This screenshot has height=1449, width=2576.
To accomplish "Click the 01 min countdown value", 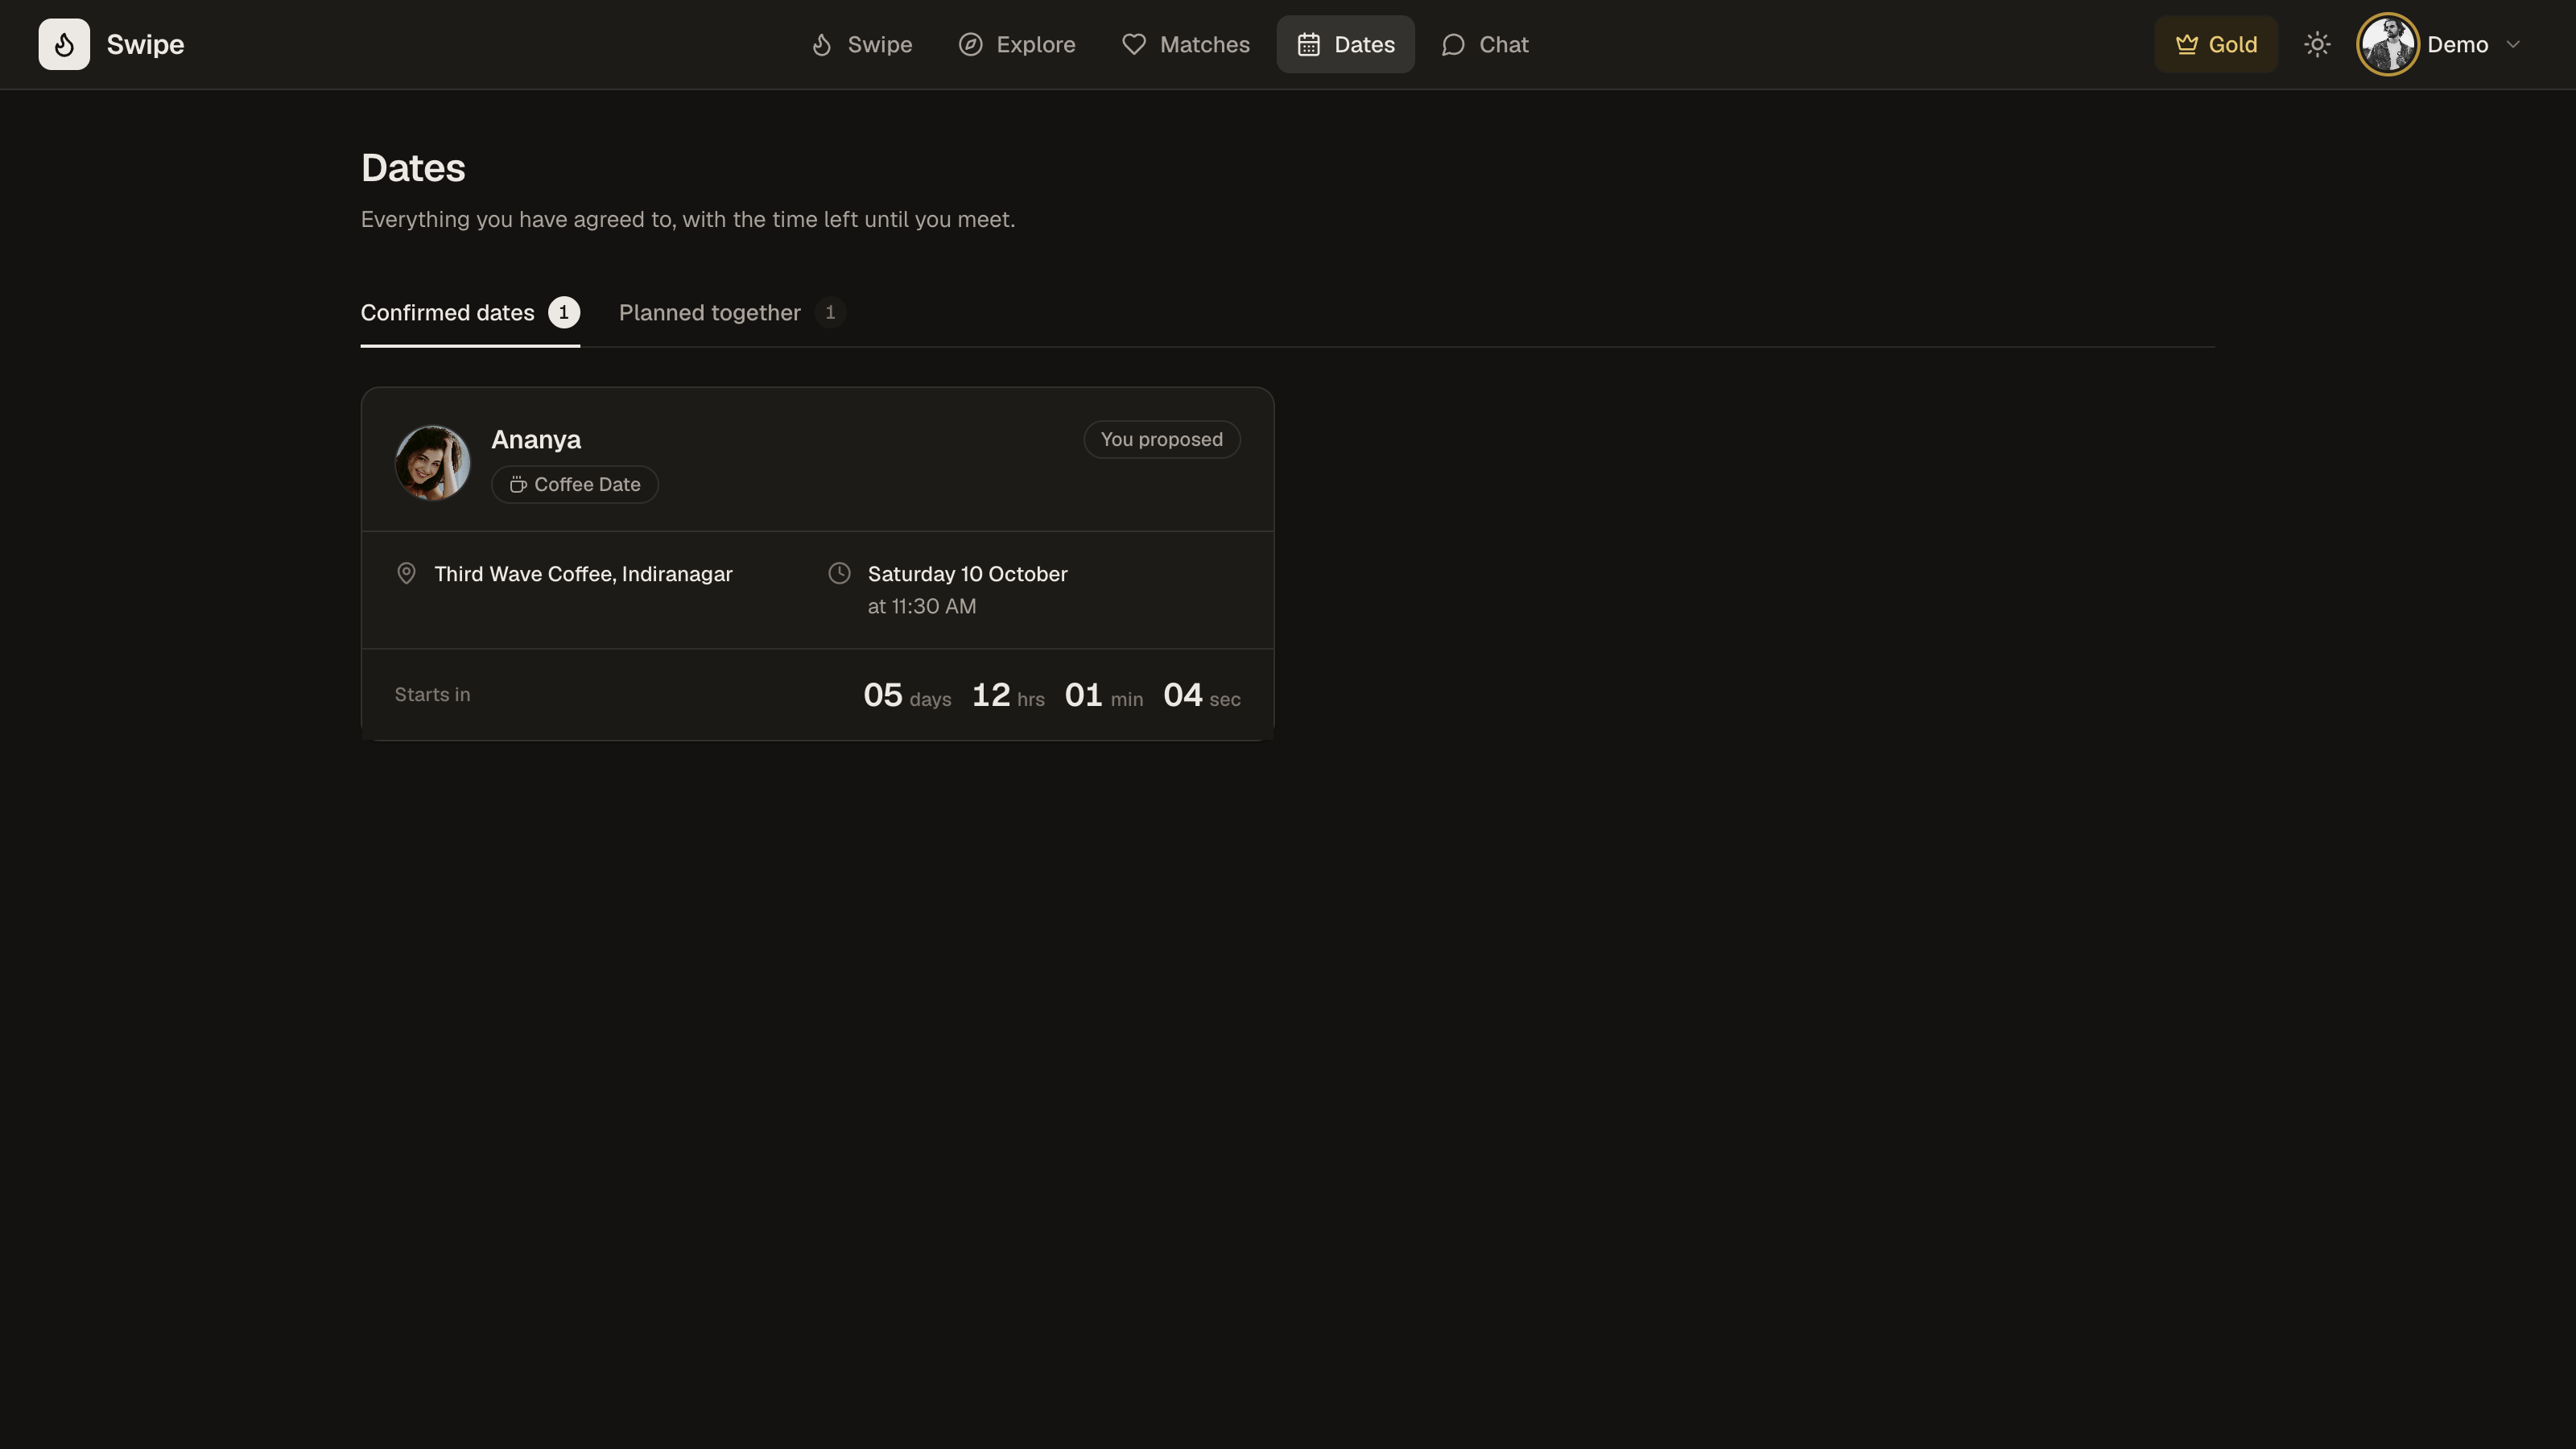I will (x=1104, y=695).
